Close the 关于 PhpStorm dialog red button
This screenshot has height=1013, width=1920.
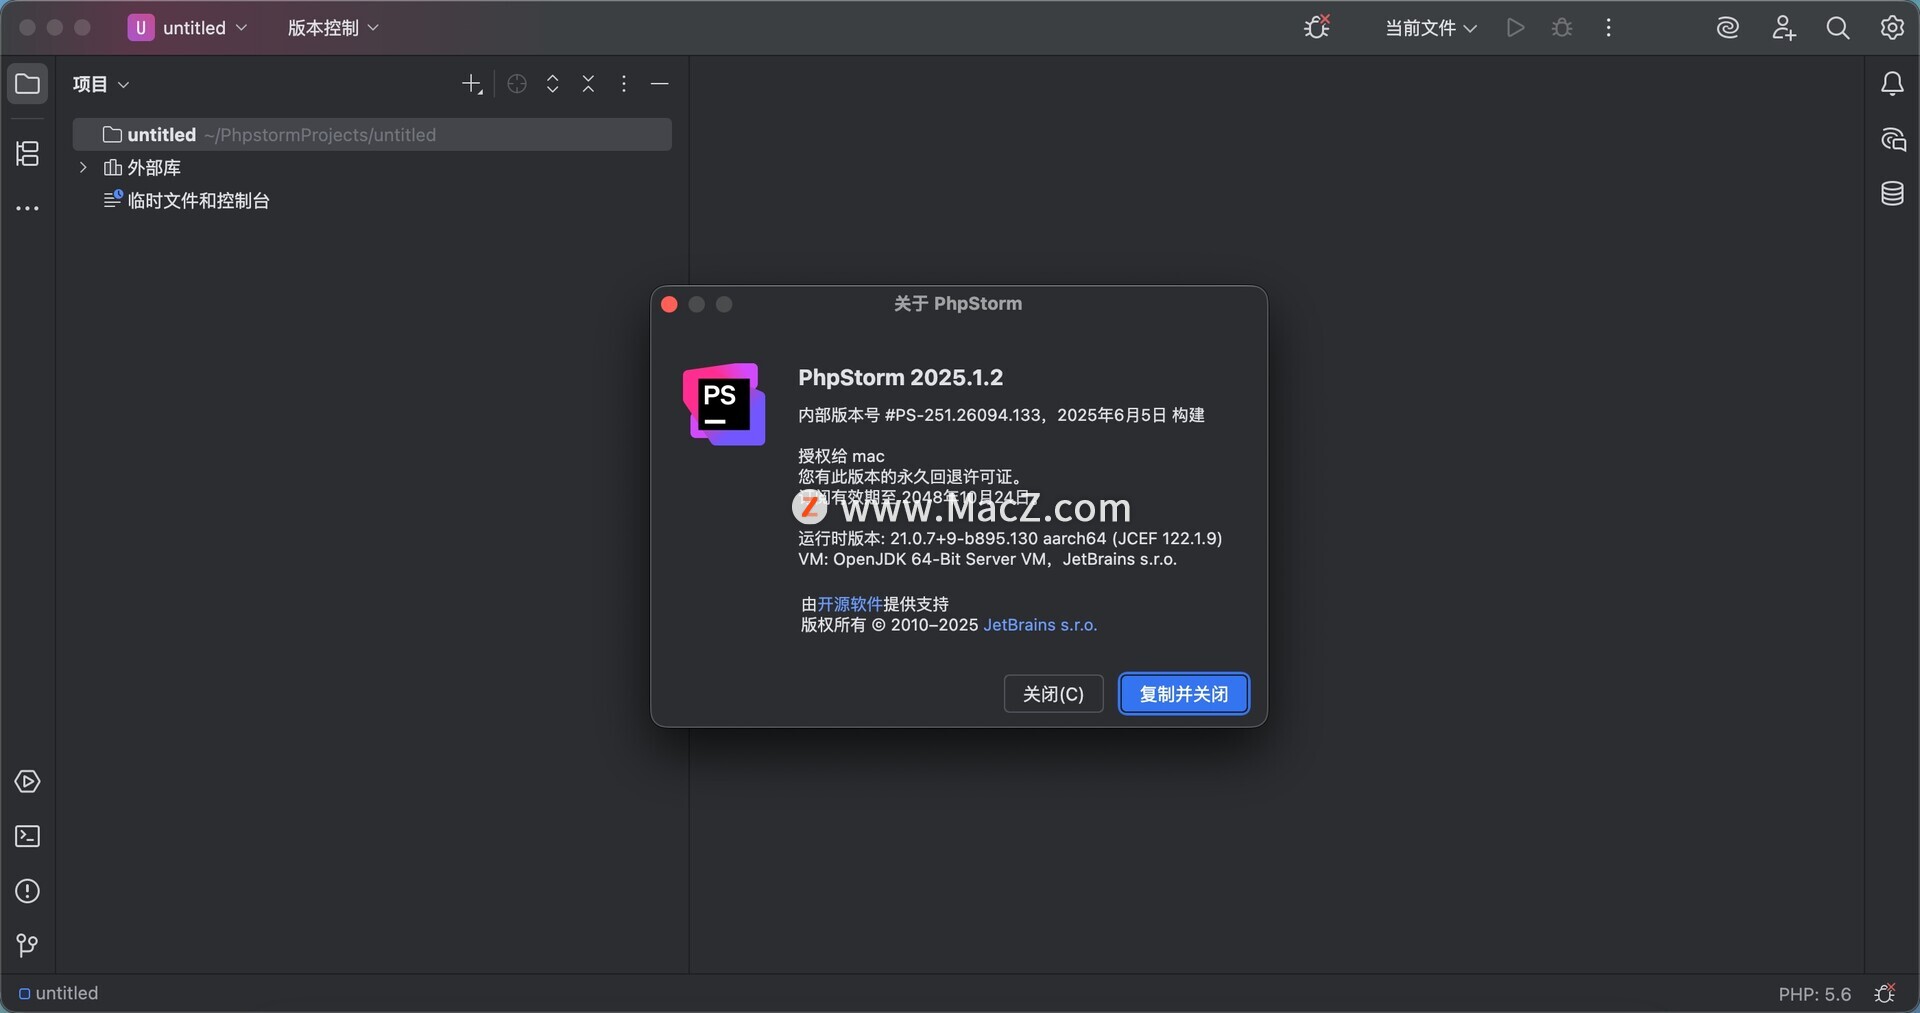(x=669, y=304)
